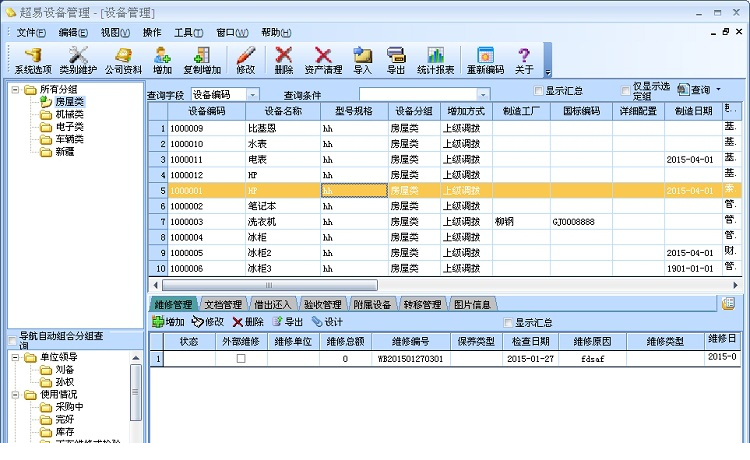
Task: Open 资产清理 asset cleanup tool
Action: tap(323, 61)
